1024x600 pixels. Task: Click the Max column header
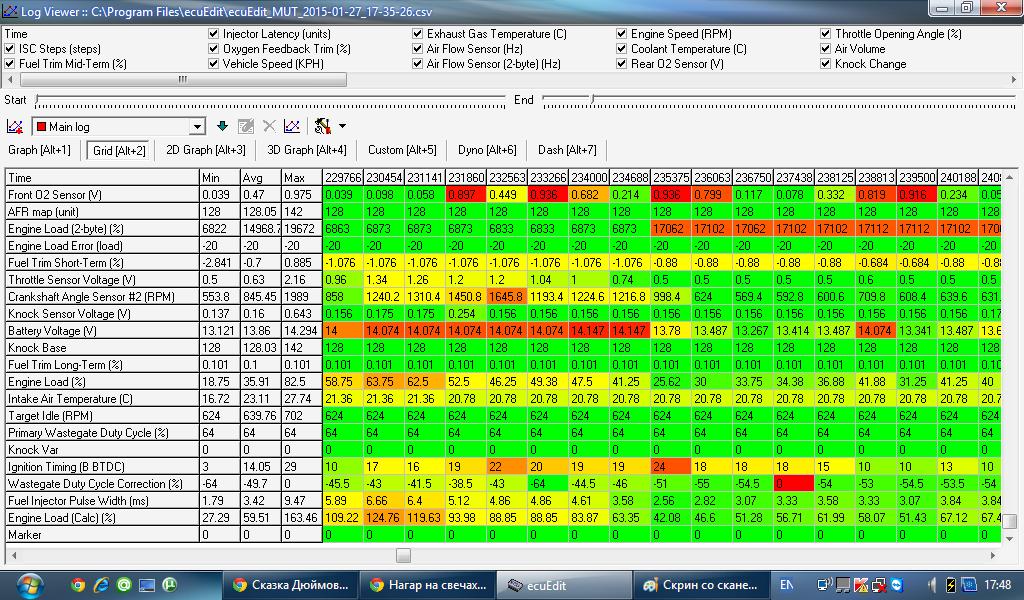(x=302, y=178)
